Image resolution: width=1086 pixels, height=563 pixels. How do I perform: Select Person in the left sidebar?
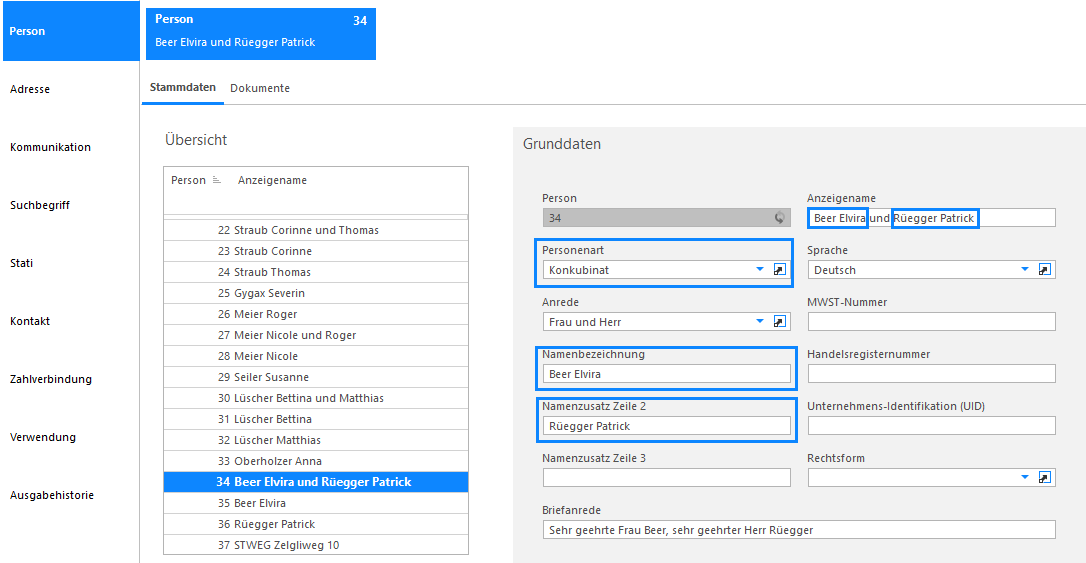point(71,31)
